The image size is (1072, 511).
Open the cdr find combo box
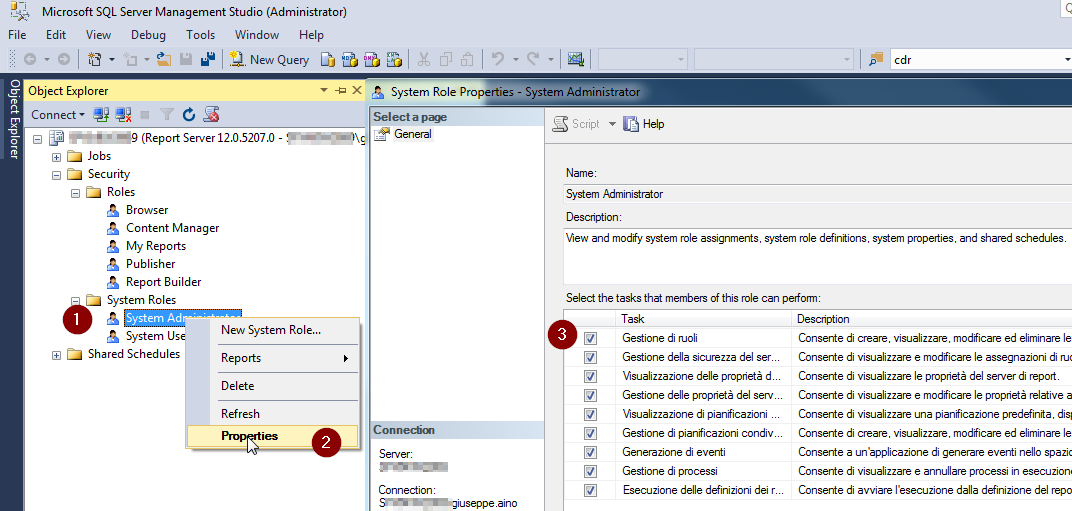pyautogui.click(x=1067, y=60)
